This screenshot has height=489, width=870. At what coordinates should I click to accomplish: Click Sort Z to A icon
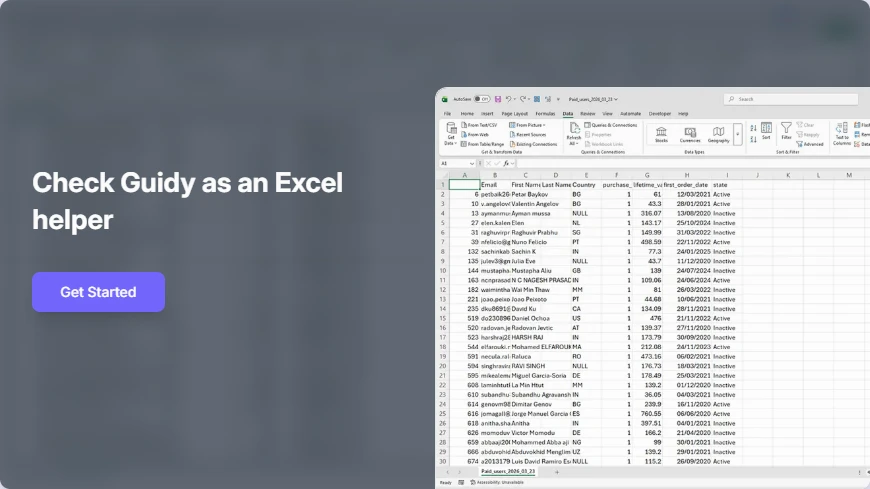(x=753, y=139)
